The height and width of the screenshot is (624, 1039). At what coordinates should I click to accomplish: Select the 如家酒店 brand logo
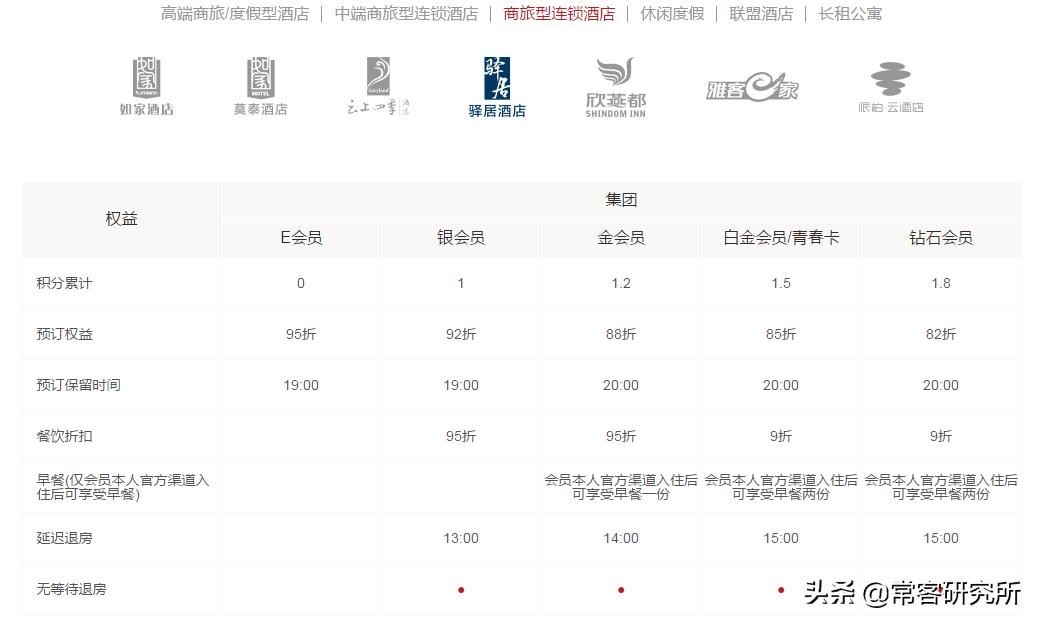click(147, 85)
